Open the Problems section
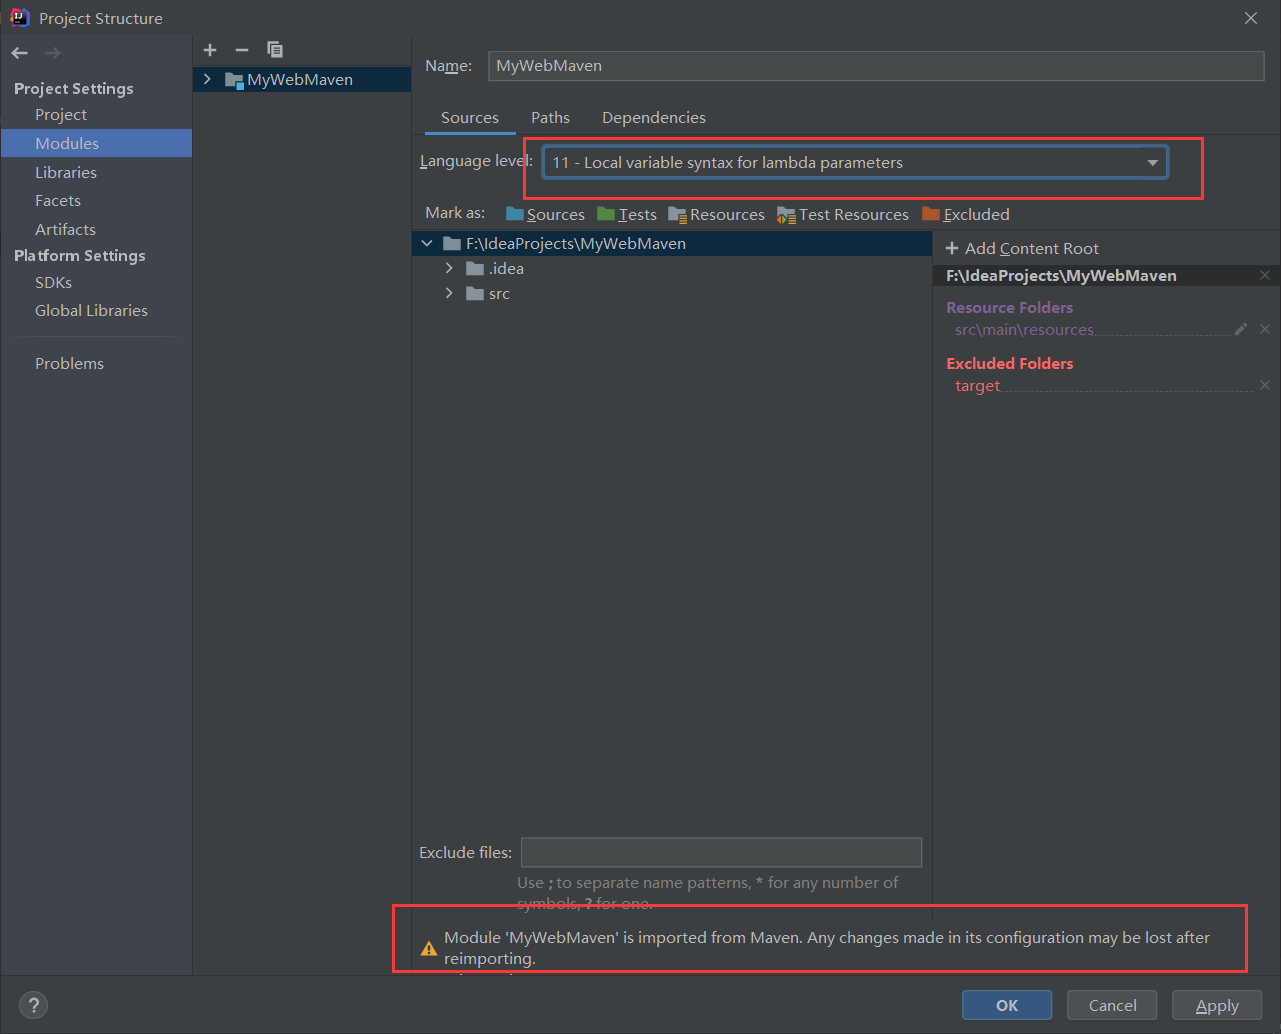The height and width of the screenshot is (1034, 1281). pyautogui.click(x=69, y=363)
